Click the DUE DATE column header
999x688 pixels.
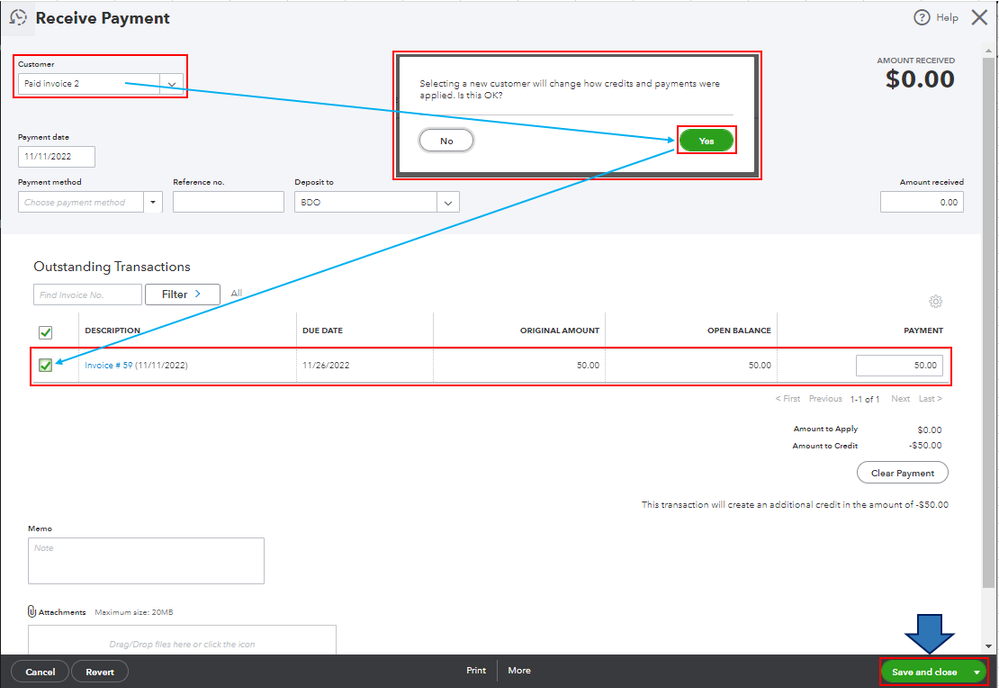[x=322, y=331]
